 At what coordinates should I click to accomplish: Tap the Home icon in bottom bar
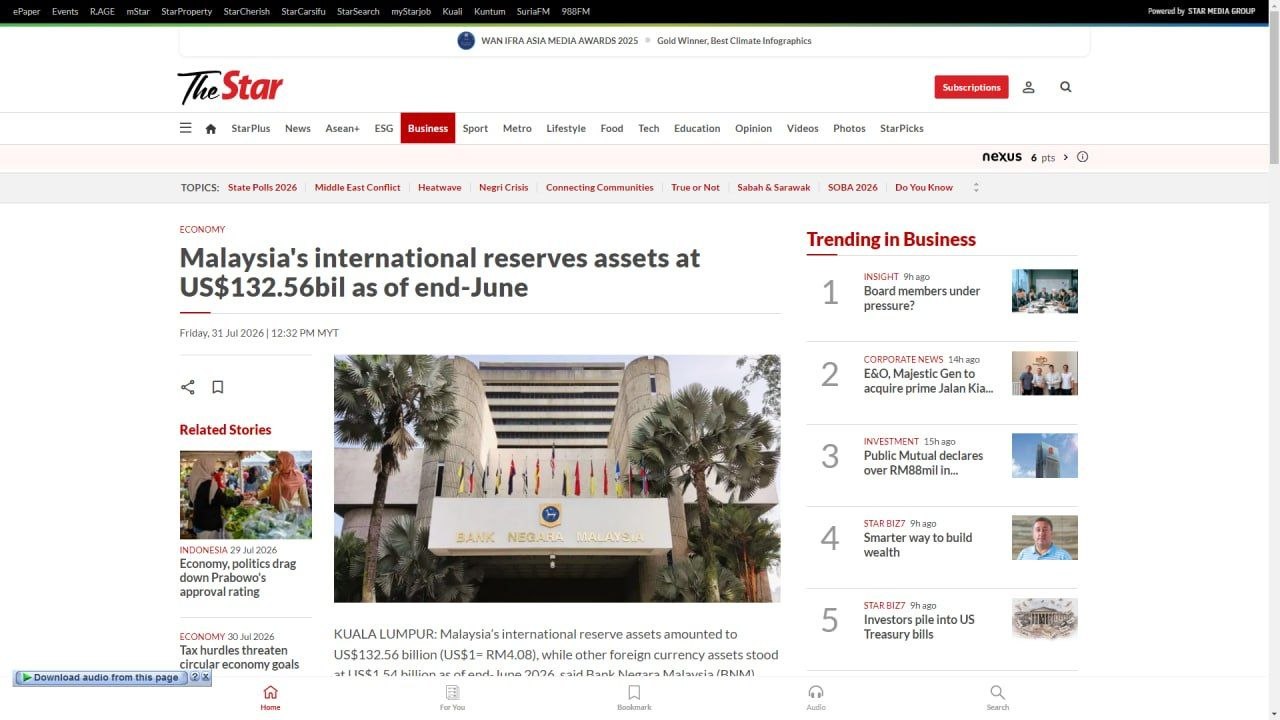pyautogui.click(x=270, y=697)
